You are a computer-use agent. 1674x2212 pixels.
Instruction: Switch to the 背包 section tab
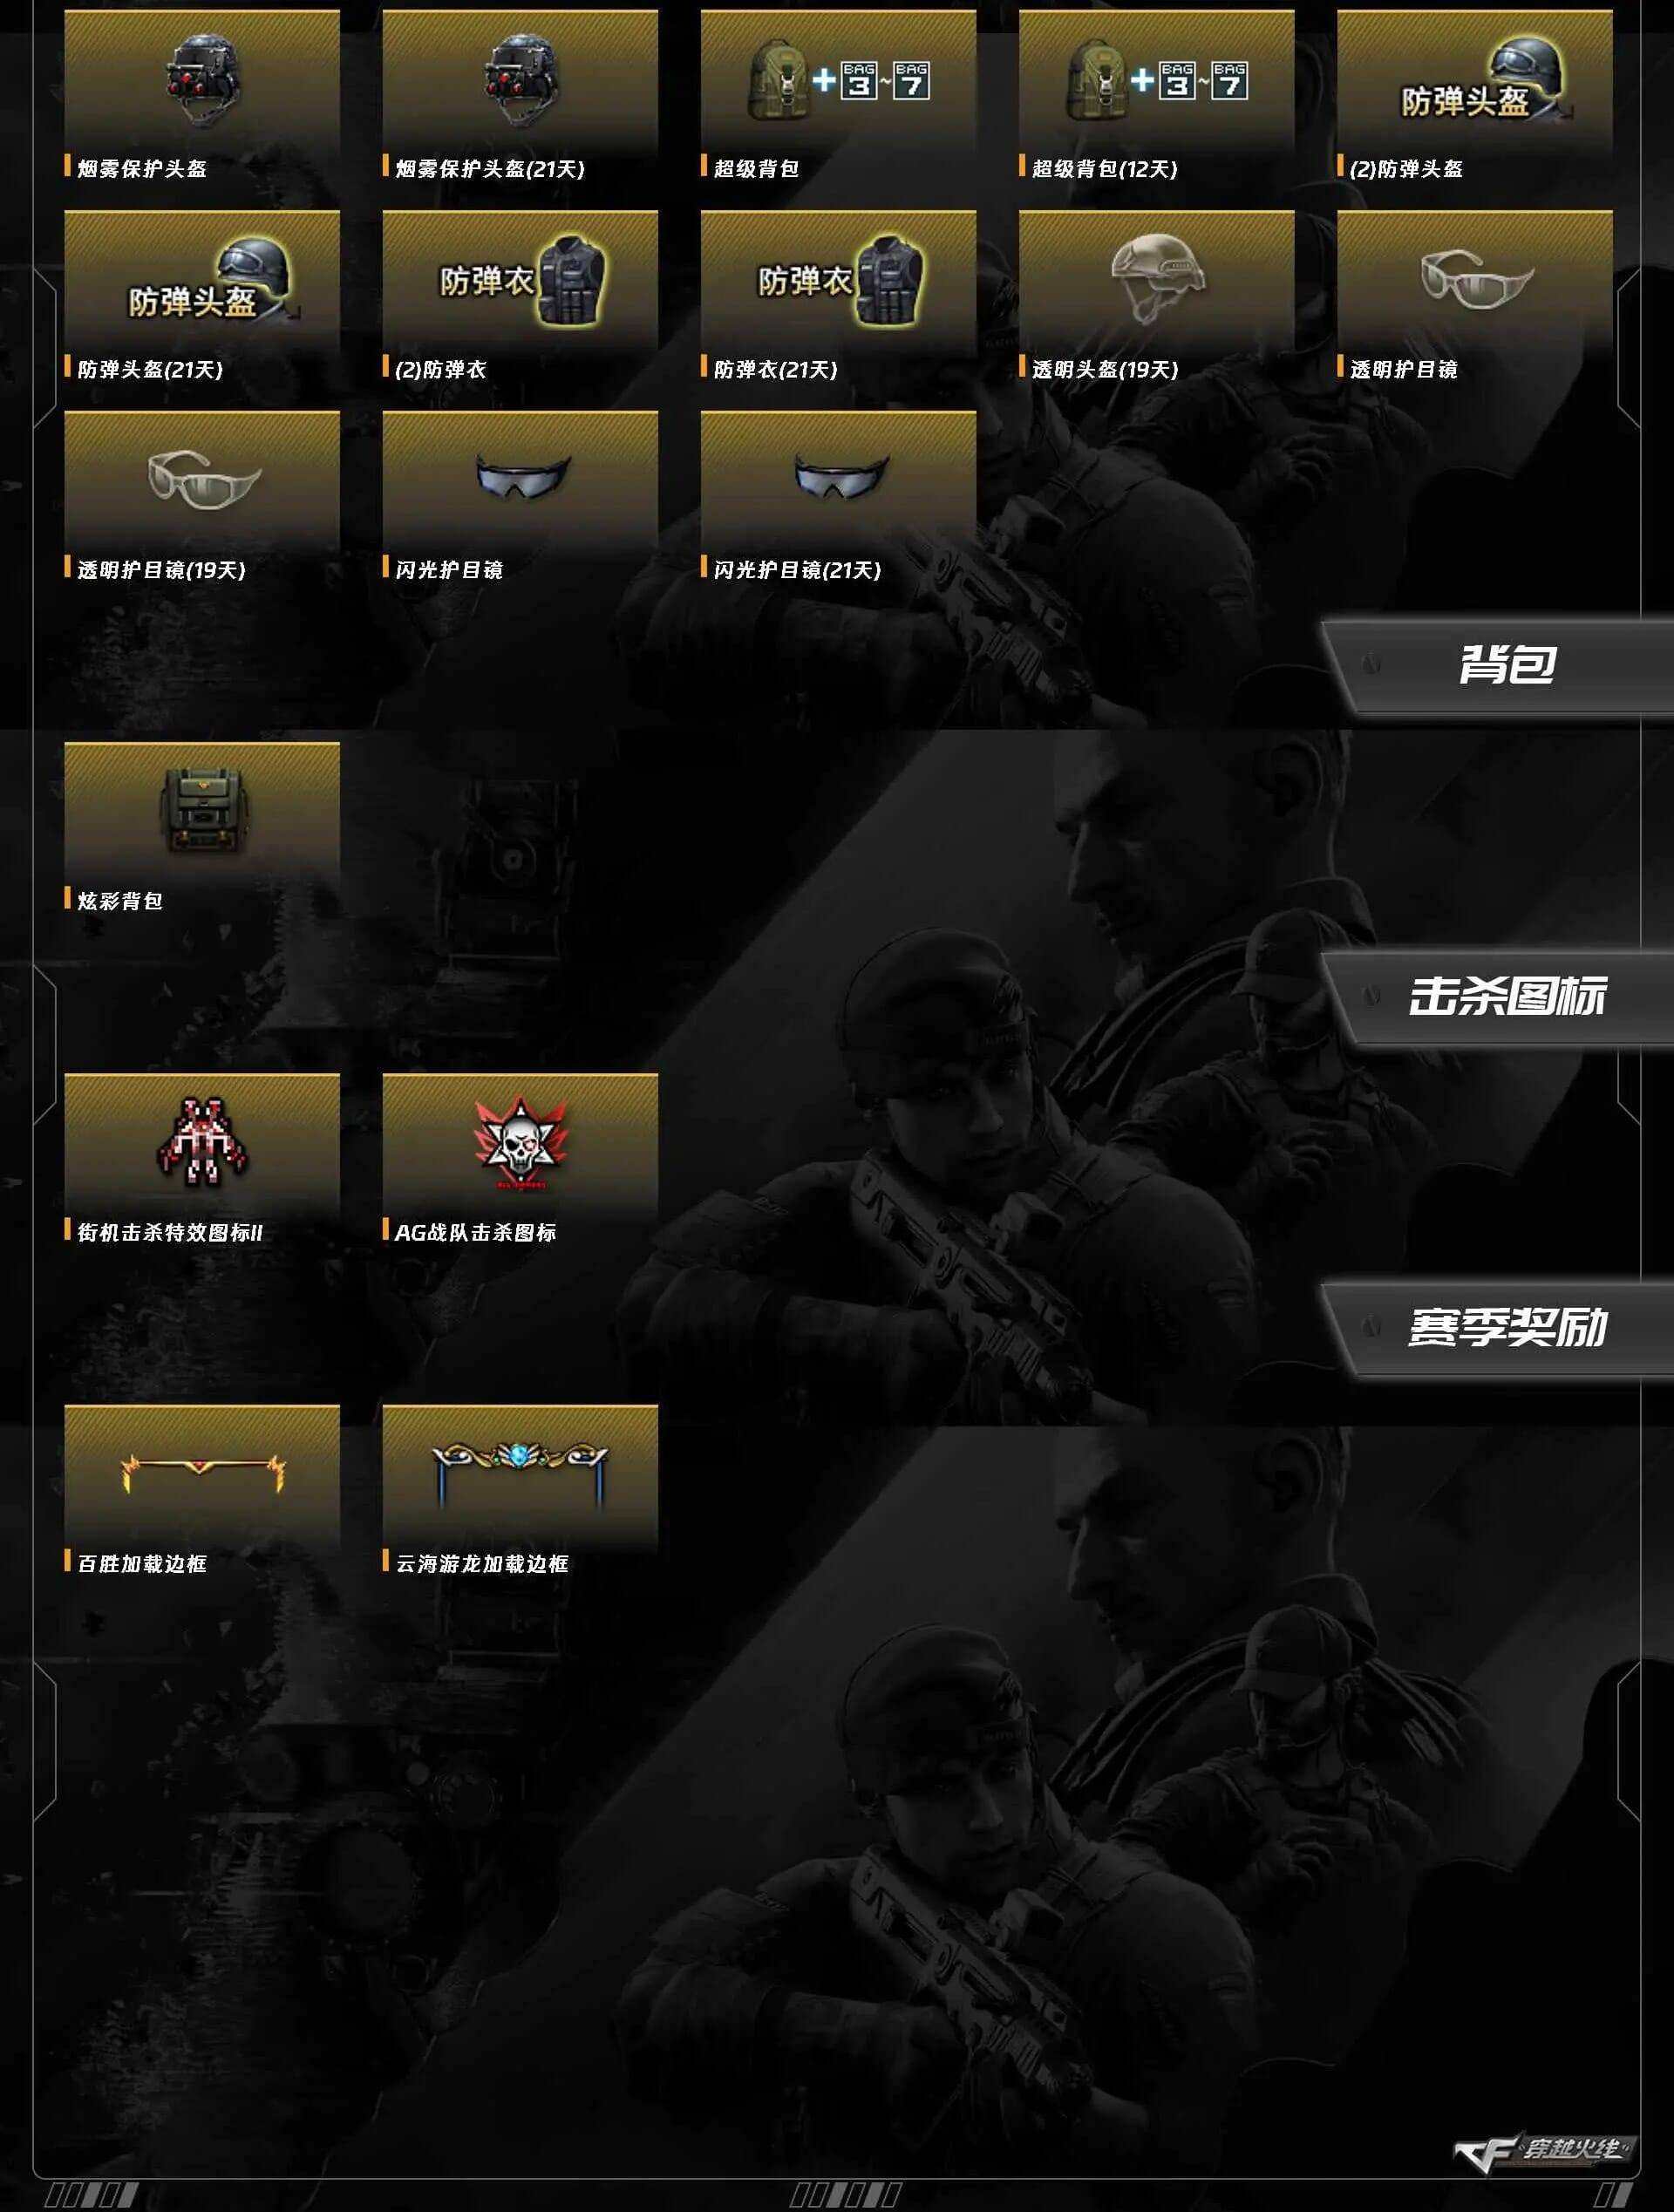(1497, 665)
